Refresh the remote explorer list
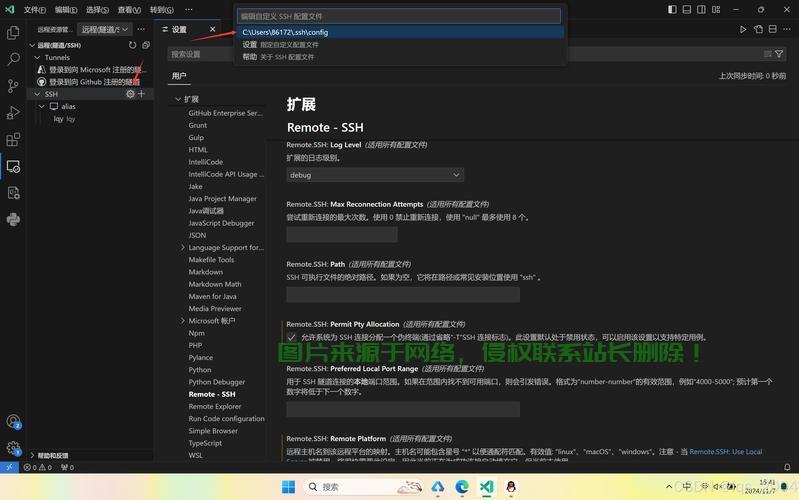 point(132,45)
